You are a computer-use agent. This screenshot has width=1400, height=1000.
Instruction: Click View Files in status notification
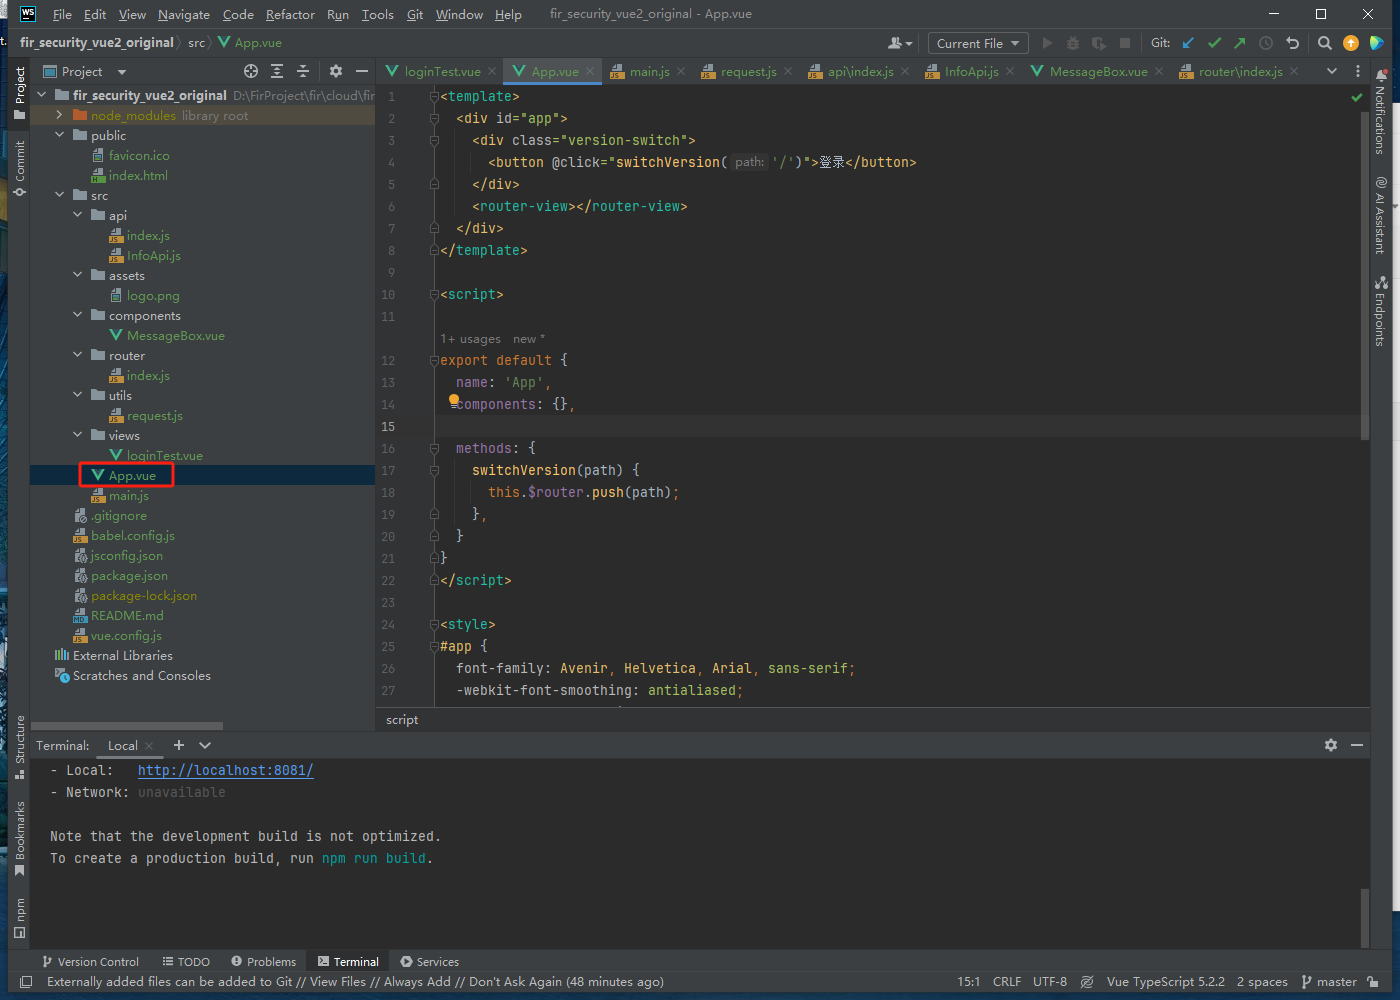coord(338,982)
